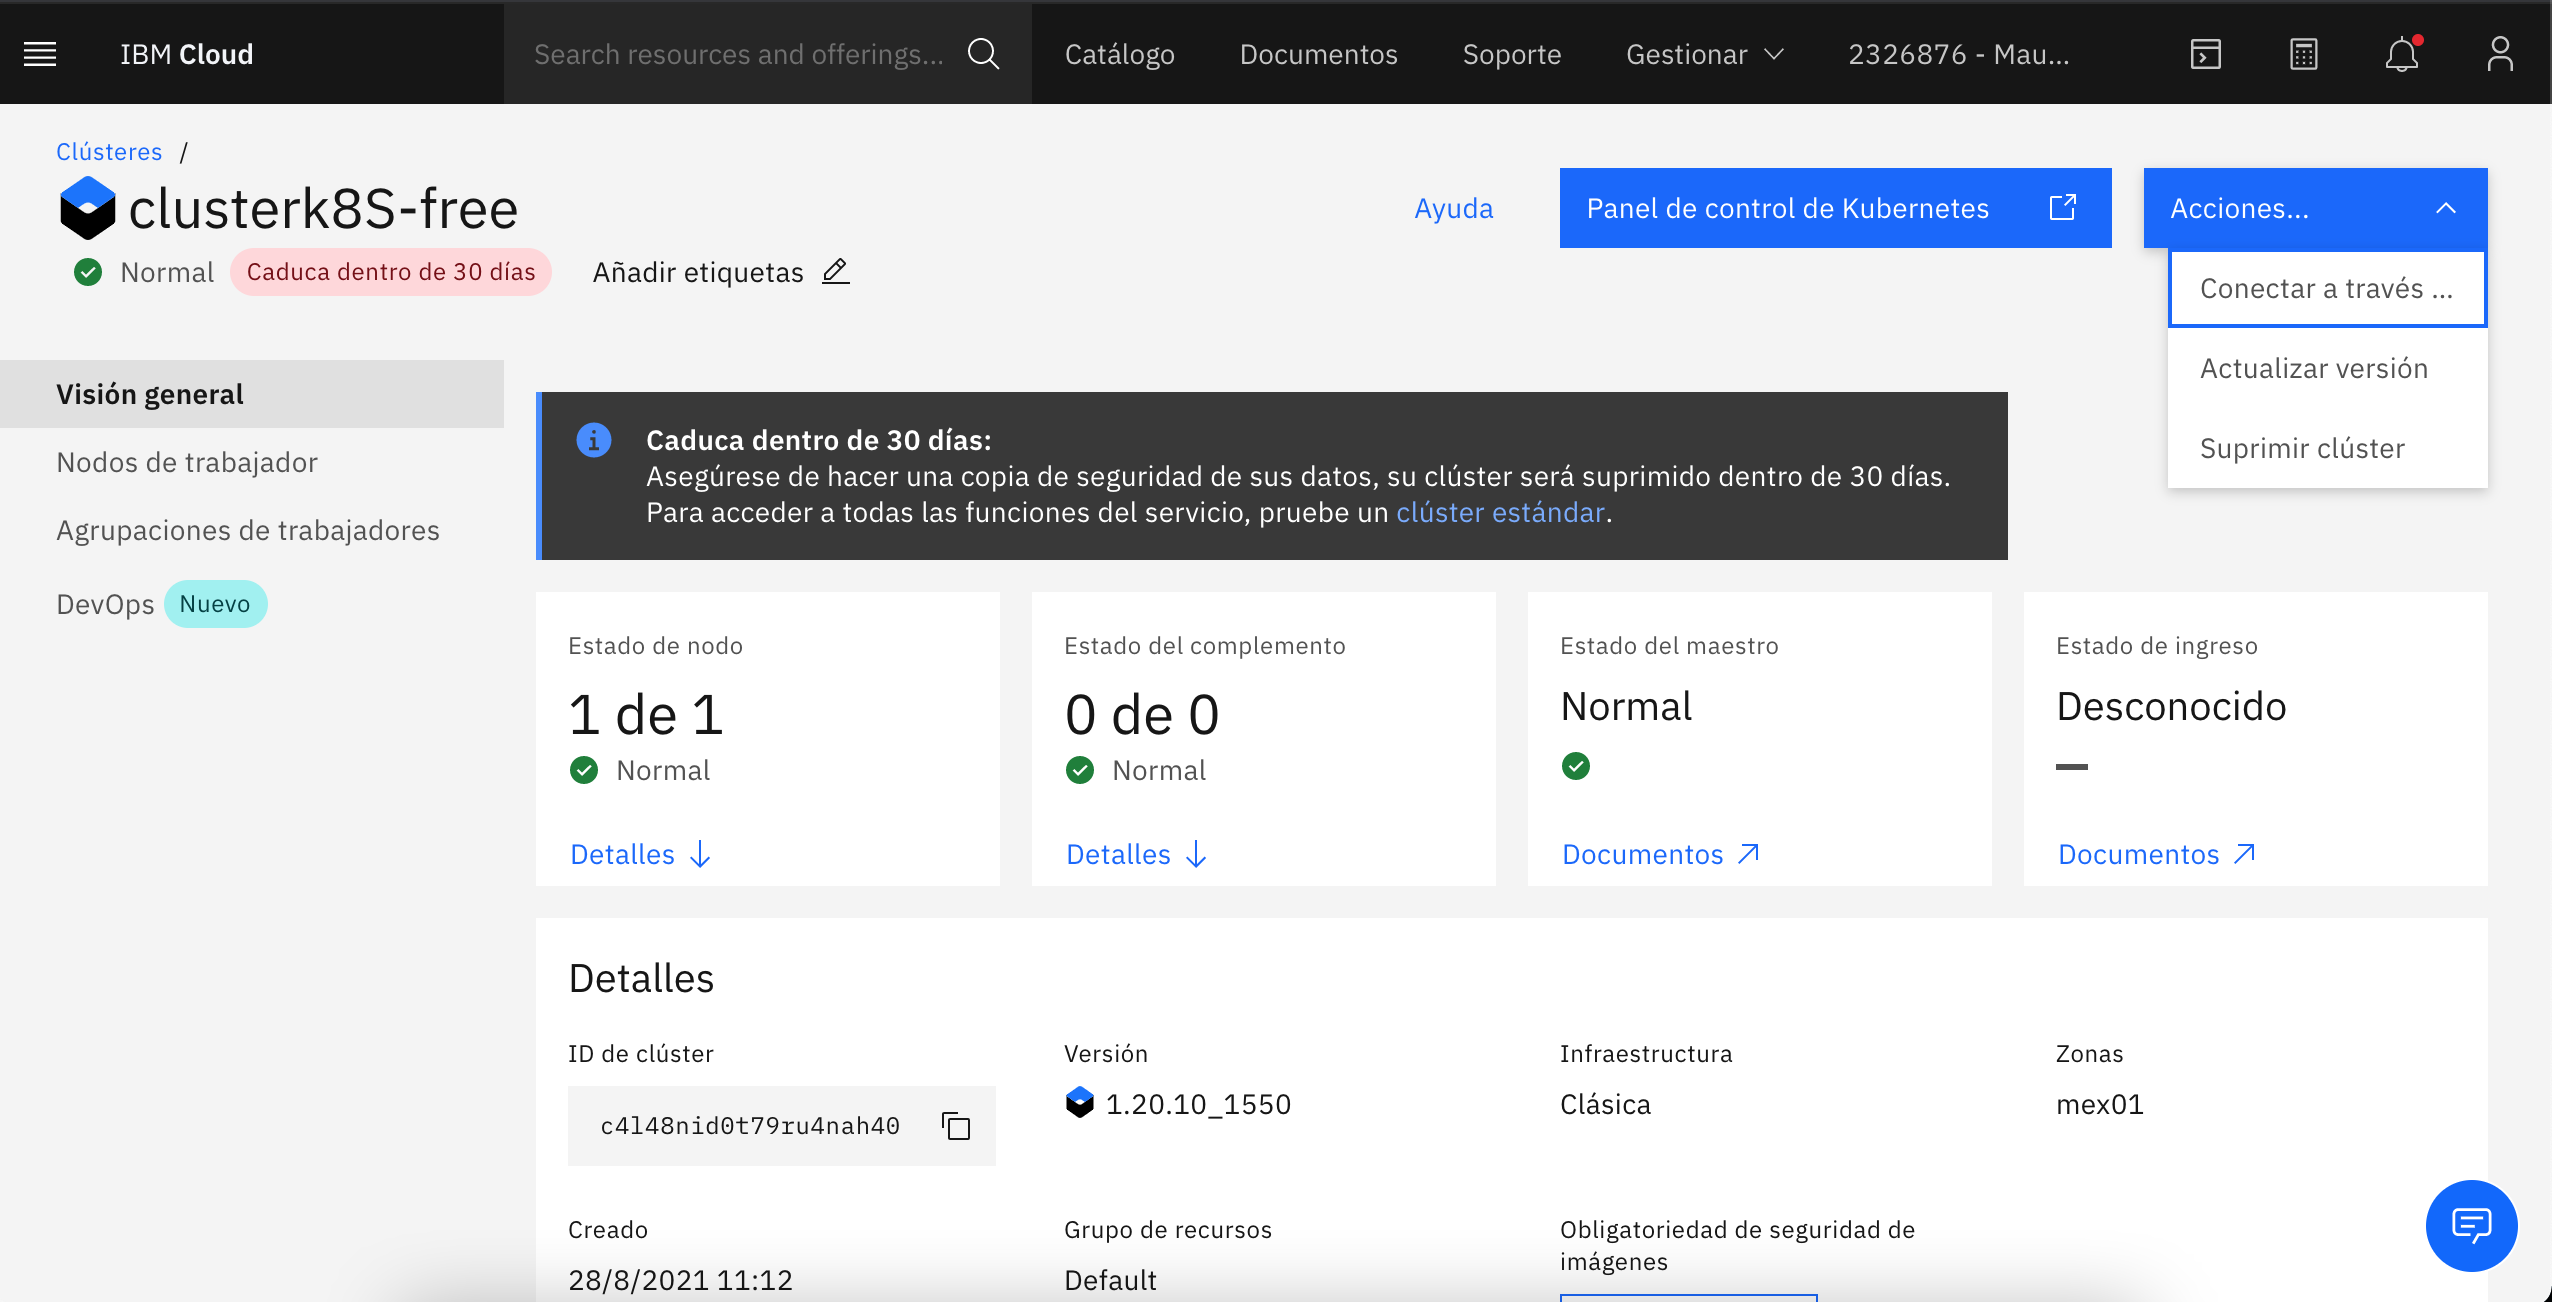Click infrastructure value Clásica
Image resolution: width=2552 pixels, height=1302 pixels.
coord(1605,1104)
